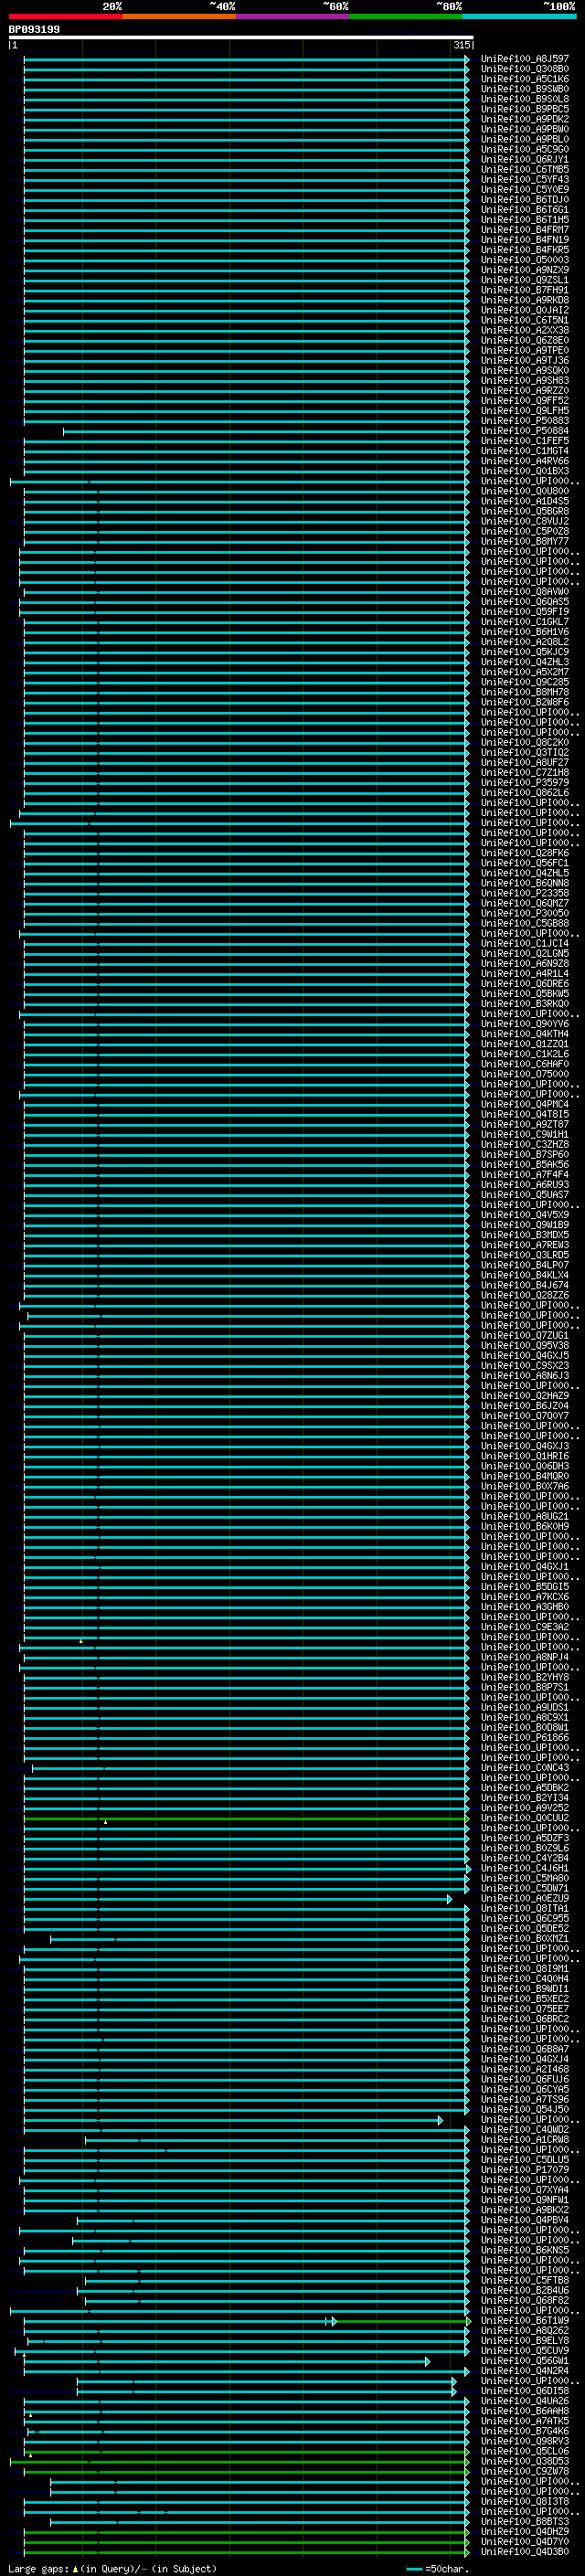The height and width of the screenshot is (2576, 585).
Task: Select the UniRef100_A5DZF3 label
Action: pos(525,1838)
